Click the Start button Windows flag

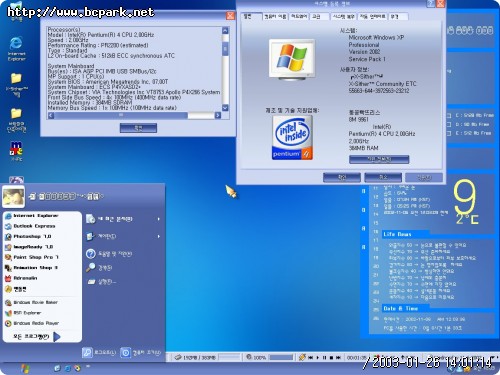click(x=25, y=368)
